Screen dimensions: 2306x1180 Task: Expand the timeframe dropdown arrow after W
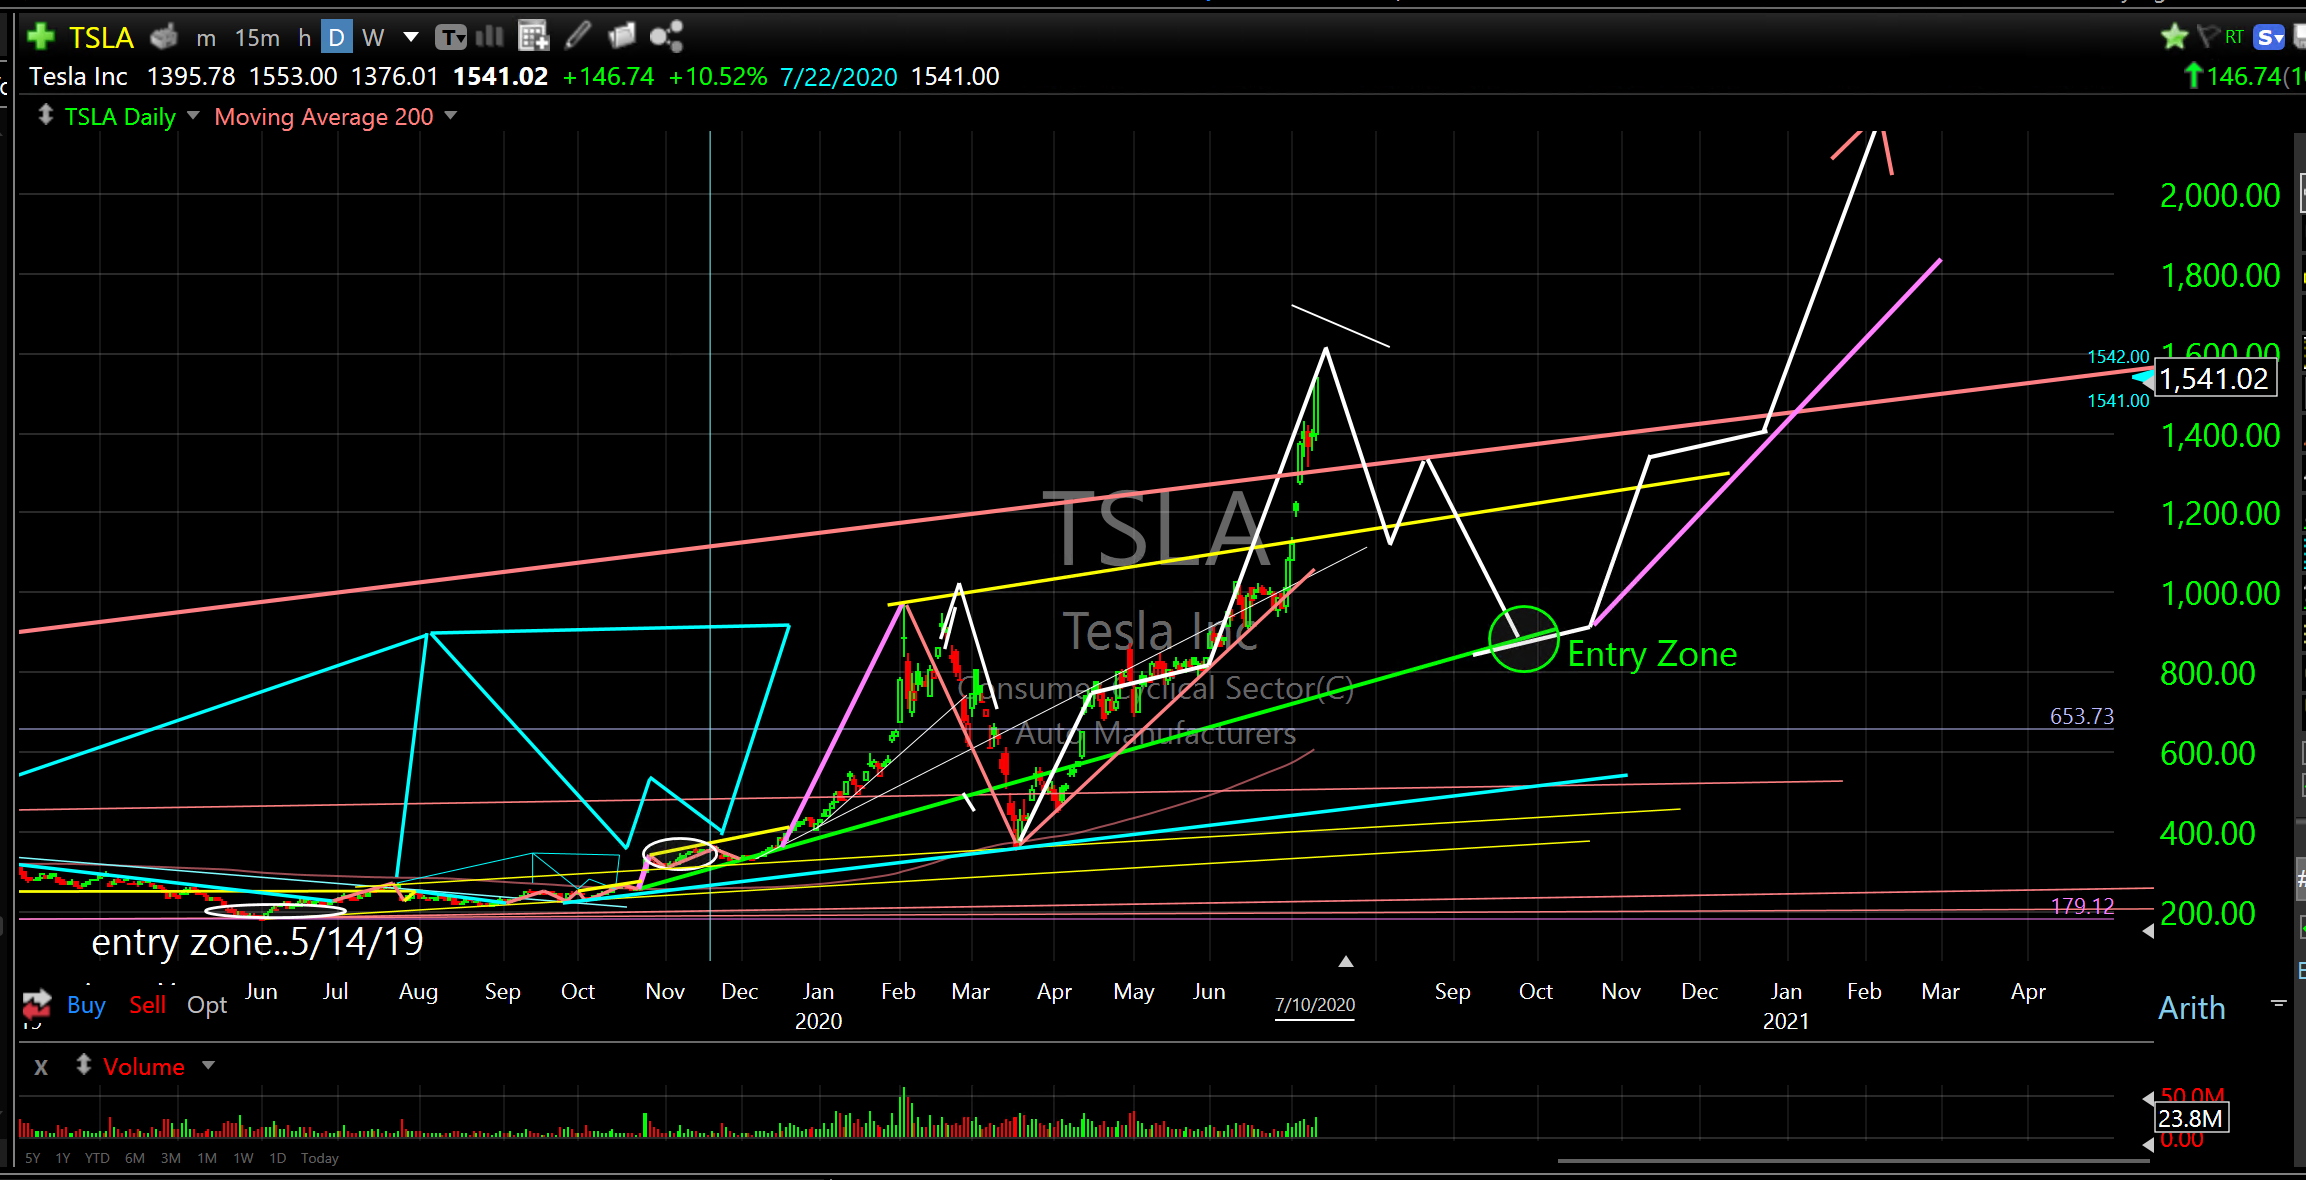pos(410,38)
